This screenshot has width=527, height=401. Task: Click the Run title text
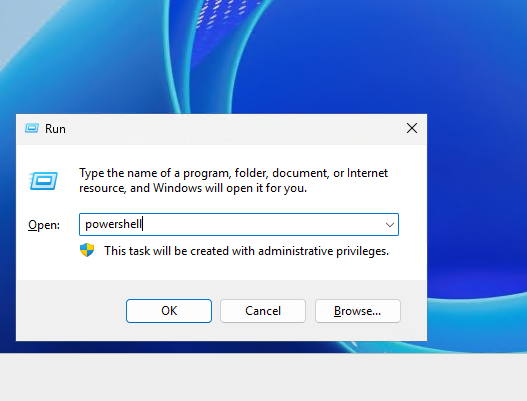(55, 129)
